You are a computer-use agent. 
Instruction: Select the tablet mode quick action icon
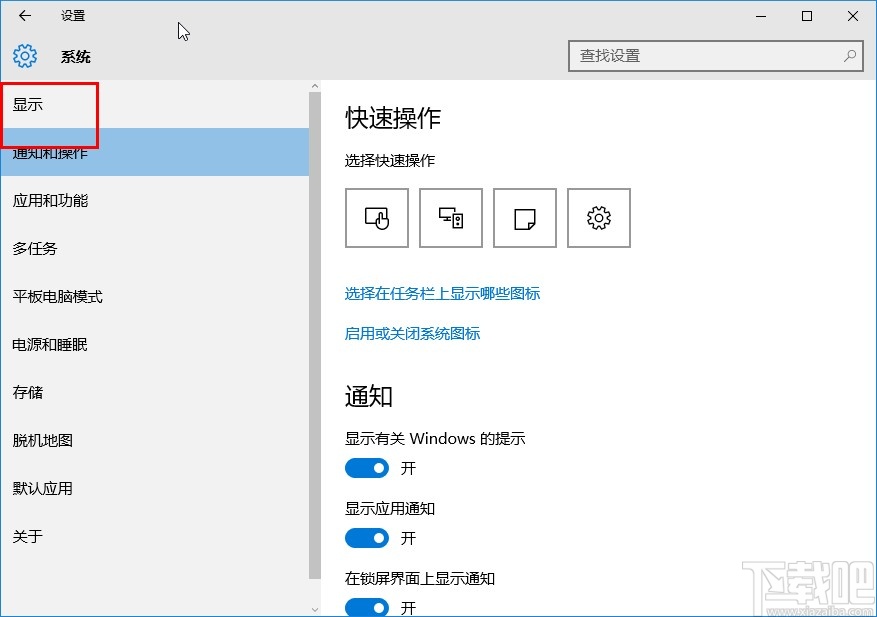tap(376, 217)
